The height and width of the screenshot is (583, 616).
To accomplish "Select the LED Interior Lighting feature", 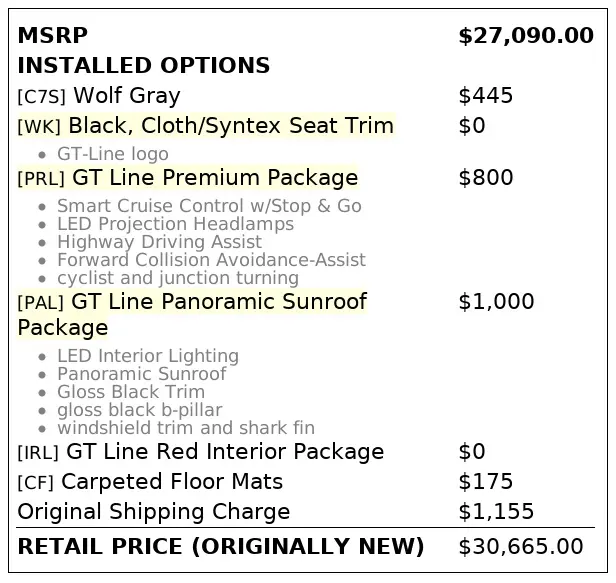I will coord(147,356).
